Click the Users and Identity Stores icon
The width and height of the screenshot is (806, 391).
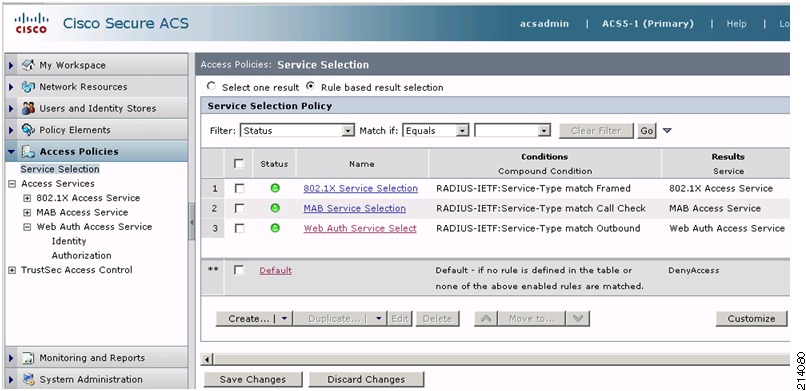point(28,108)
